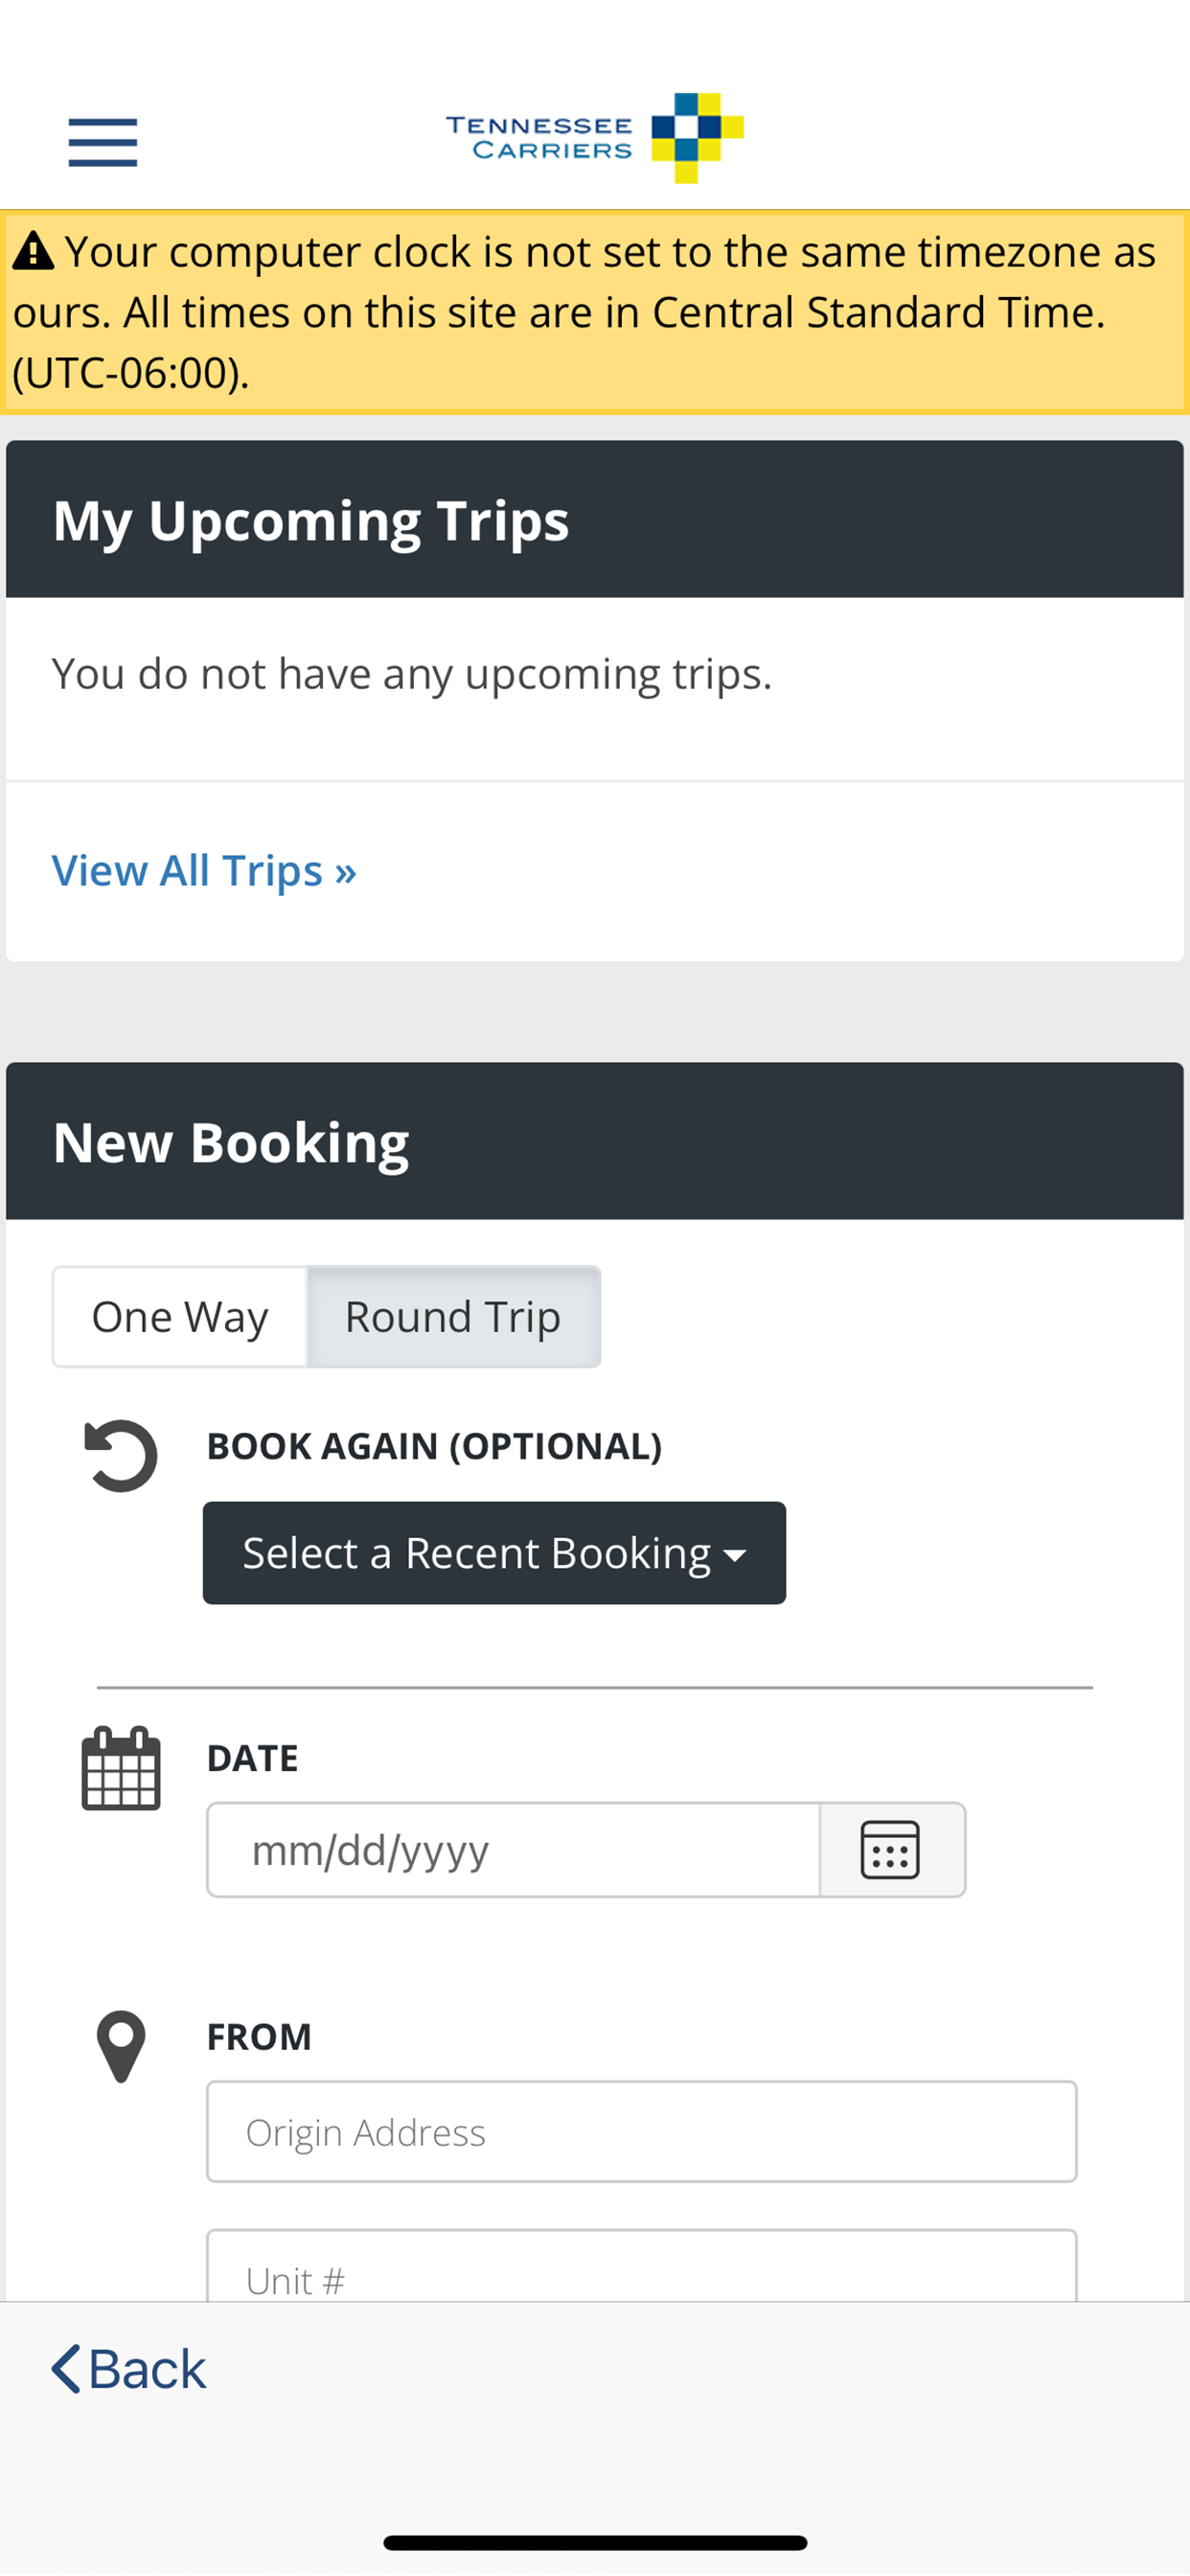Tap the Tennessee Carriers logo
The width and height of the screenshot is (1190, 2576).
pos(595,138)
